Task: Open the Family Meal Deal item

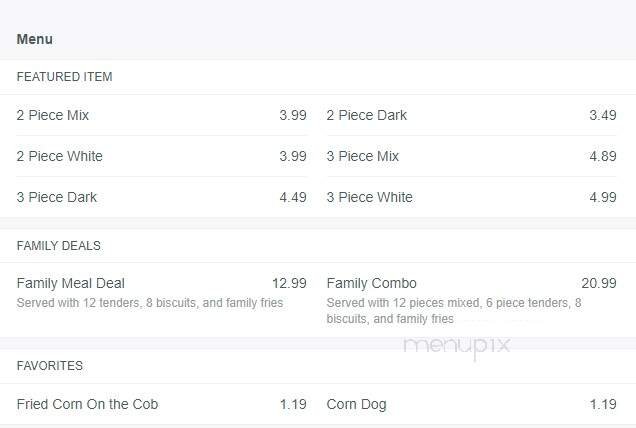Action: click(71, 283)
